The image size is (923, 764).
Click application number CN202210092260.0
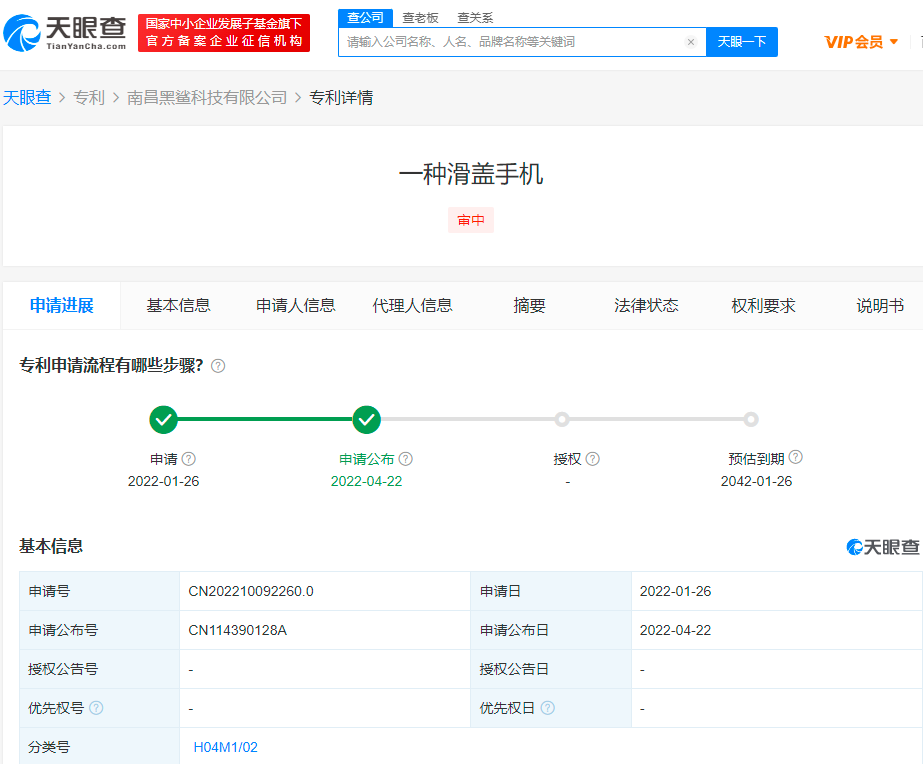point(251,591)
